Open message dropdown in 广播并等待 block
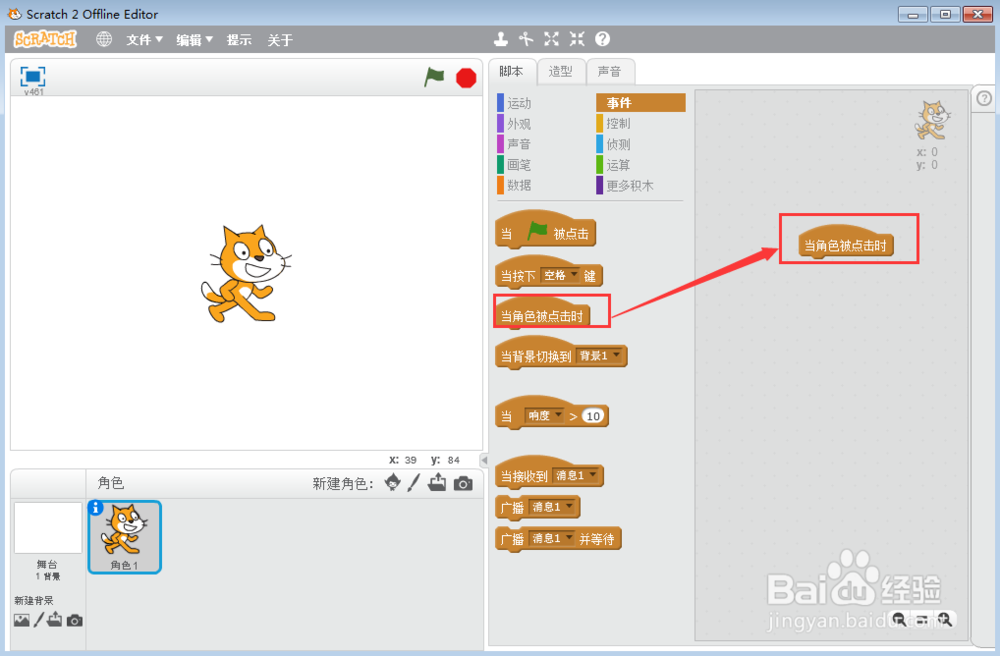1000x656 pixels. (552, 538)
